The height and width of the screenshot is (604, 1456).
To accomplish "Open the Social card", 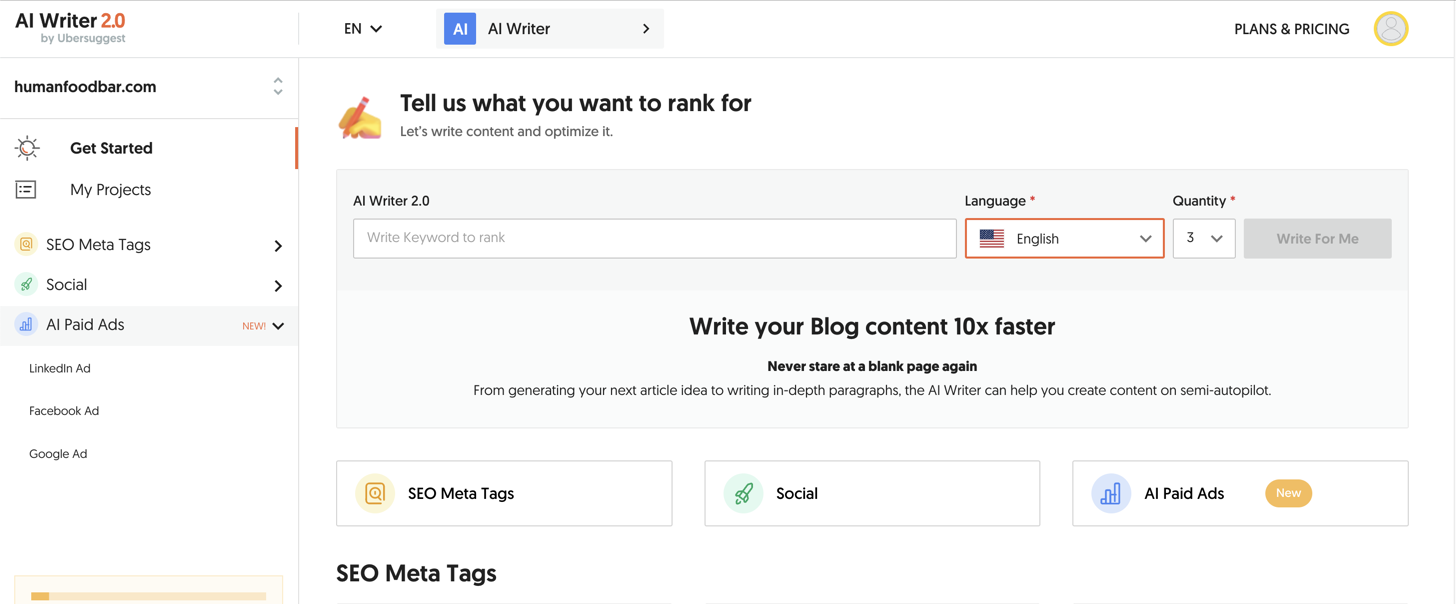I will [x=872, y=493].
